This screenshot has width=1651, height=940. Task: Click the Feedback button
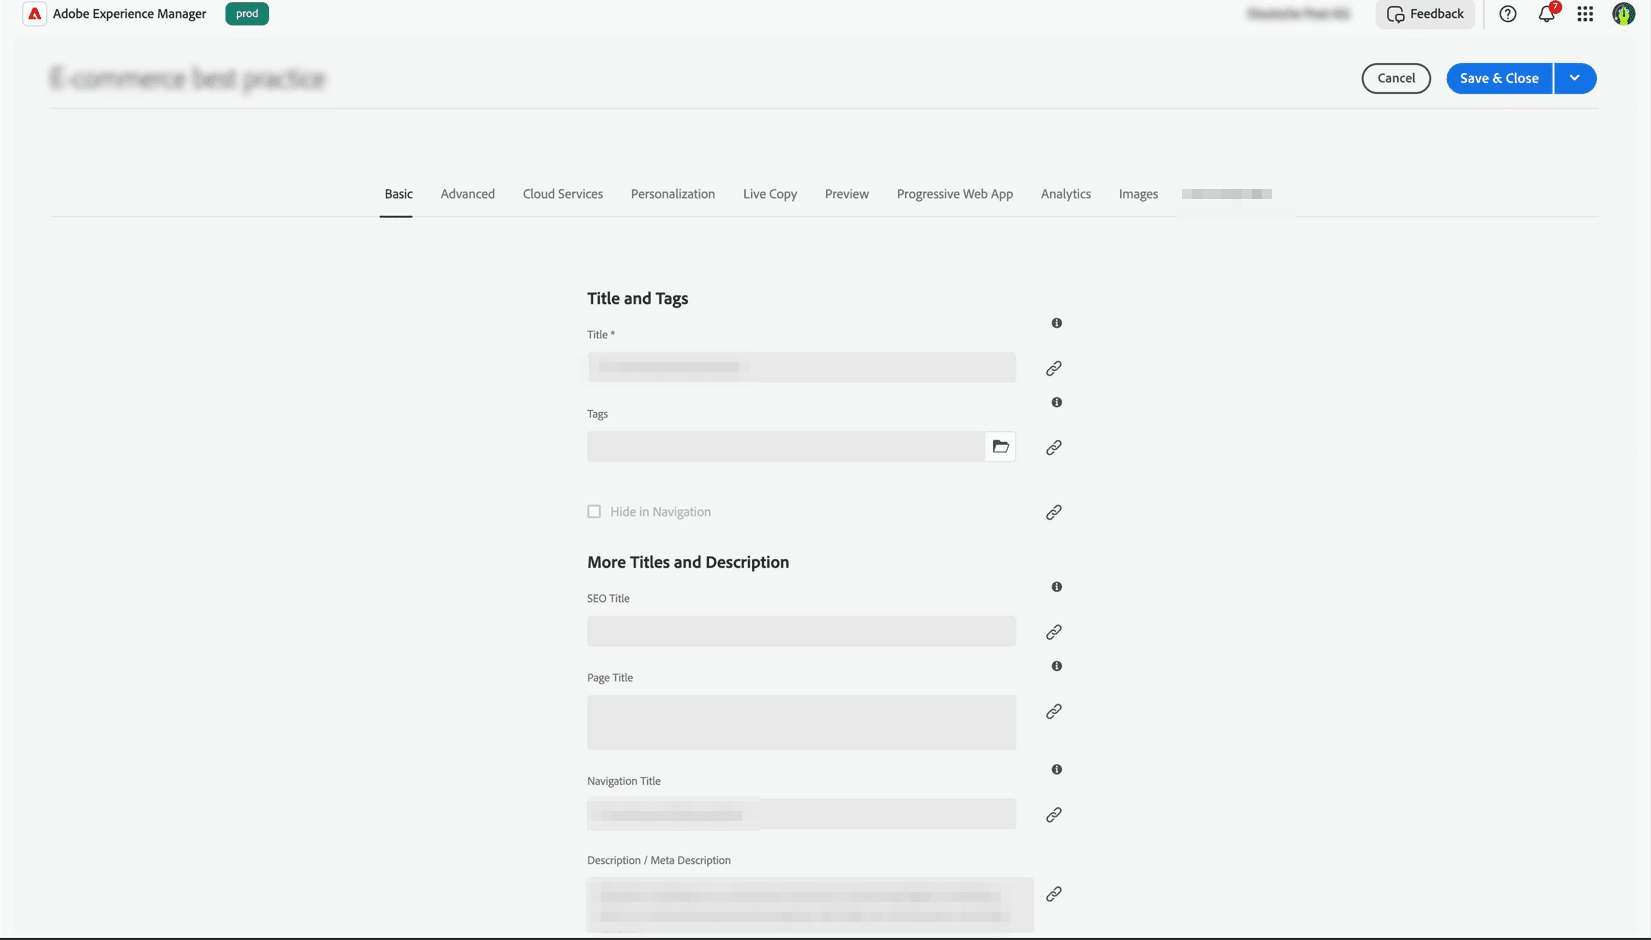(1425, 14)
